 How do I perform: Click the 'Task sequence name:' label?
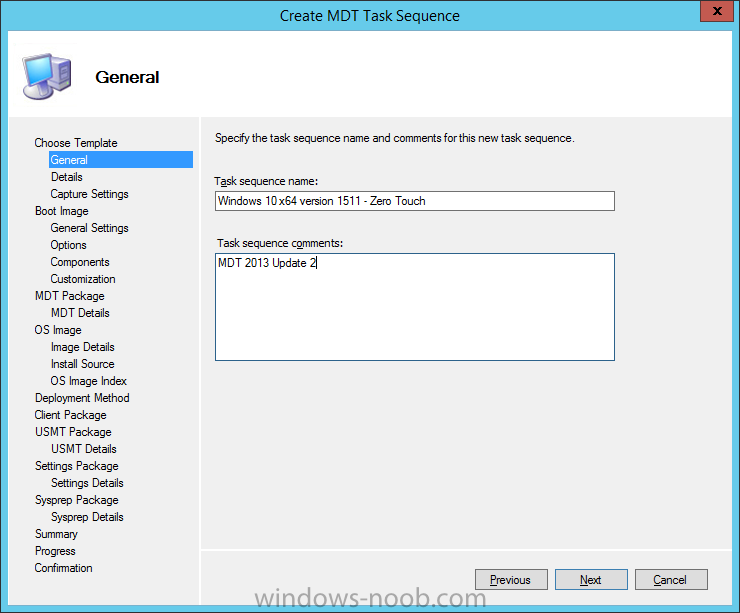pyautogui.click(x=266, y=181)
